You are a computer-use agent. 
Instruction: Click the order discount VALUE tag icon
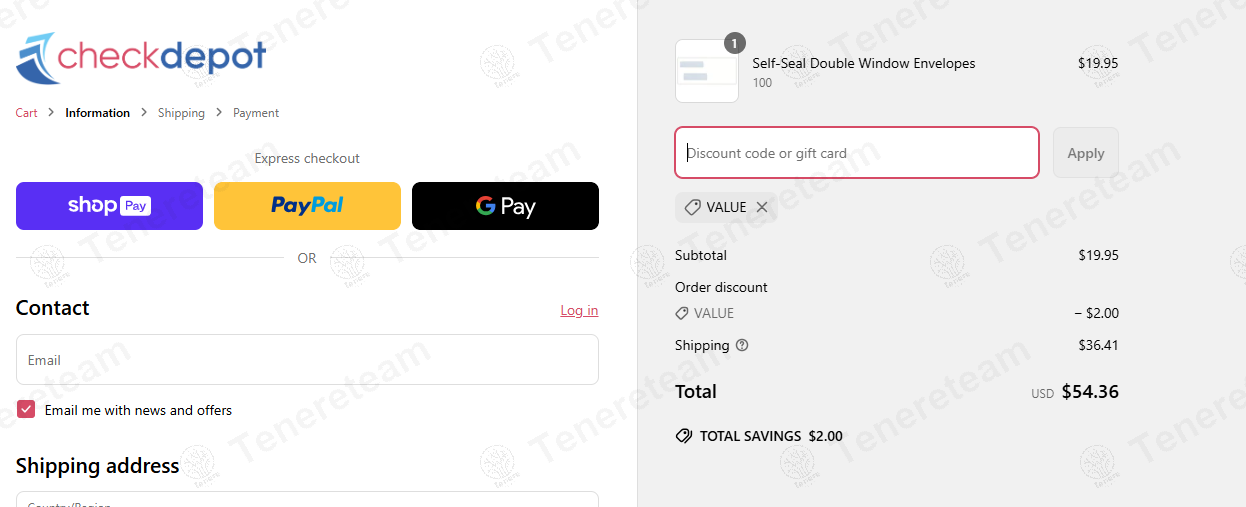click(x=682, y=313)
